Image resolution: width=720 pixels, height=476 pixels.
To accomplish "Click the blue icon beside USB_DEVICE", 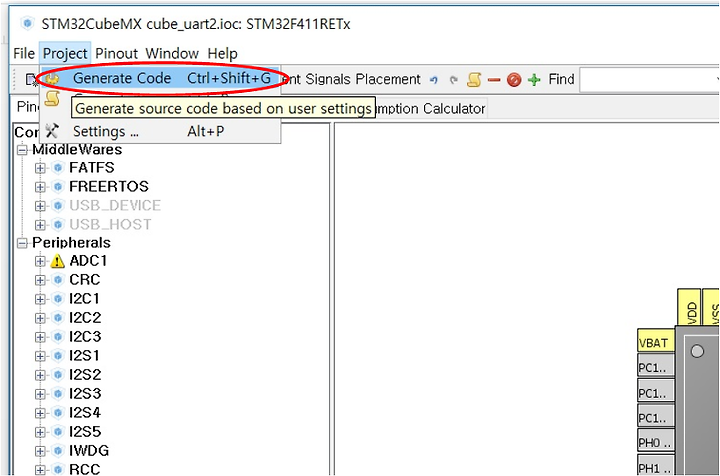I will coord(57,206).
